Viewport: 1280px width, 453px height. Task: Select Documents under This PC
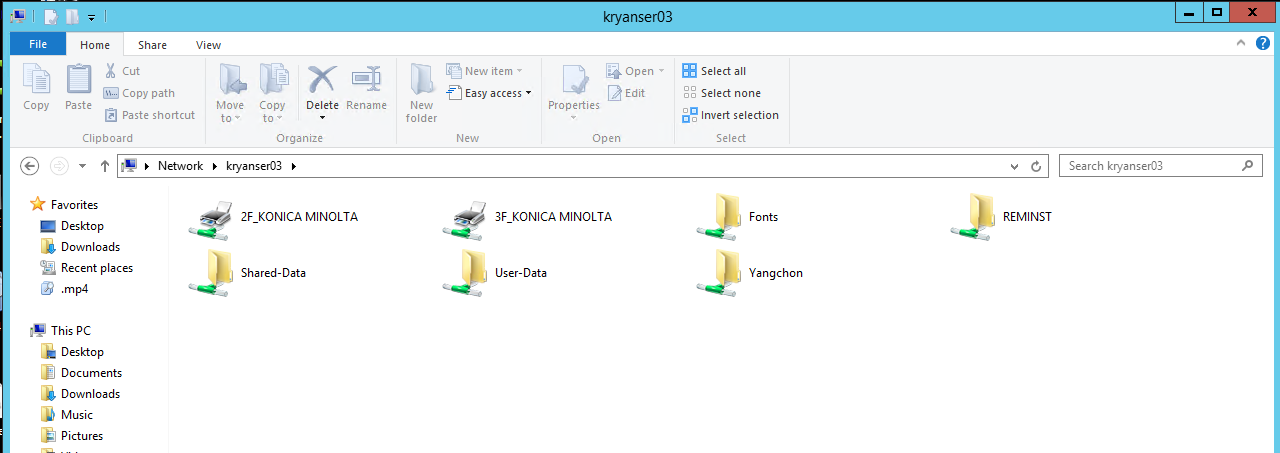(x=81, y=373)
